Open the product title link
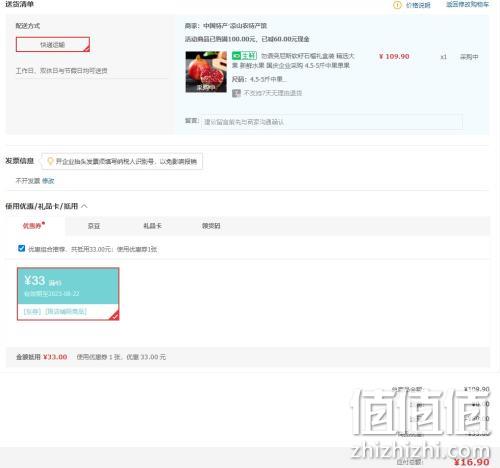500x468 pixels. click(x=293, y=60)
